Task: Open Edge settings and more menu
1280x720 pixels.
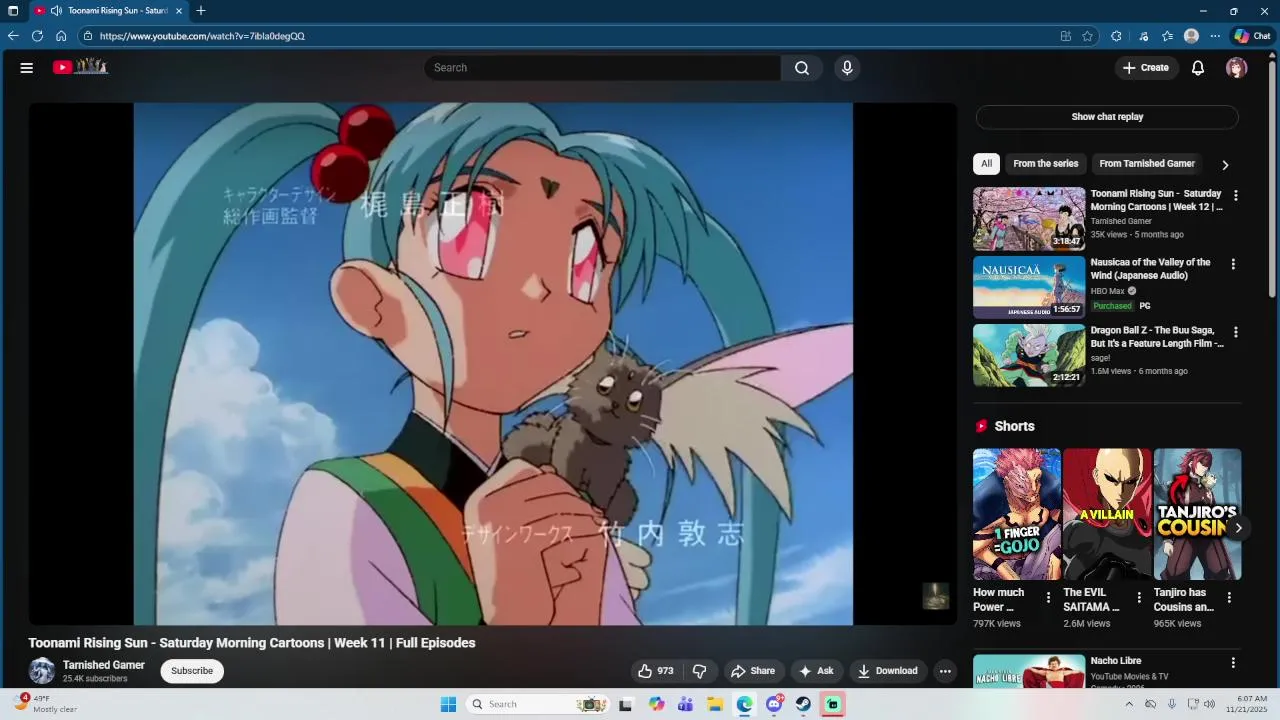Action: coord(1215,36)
